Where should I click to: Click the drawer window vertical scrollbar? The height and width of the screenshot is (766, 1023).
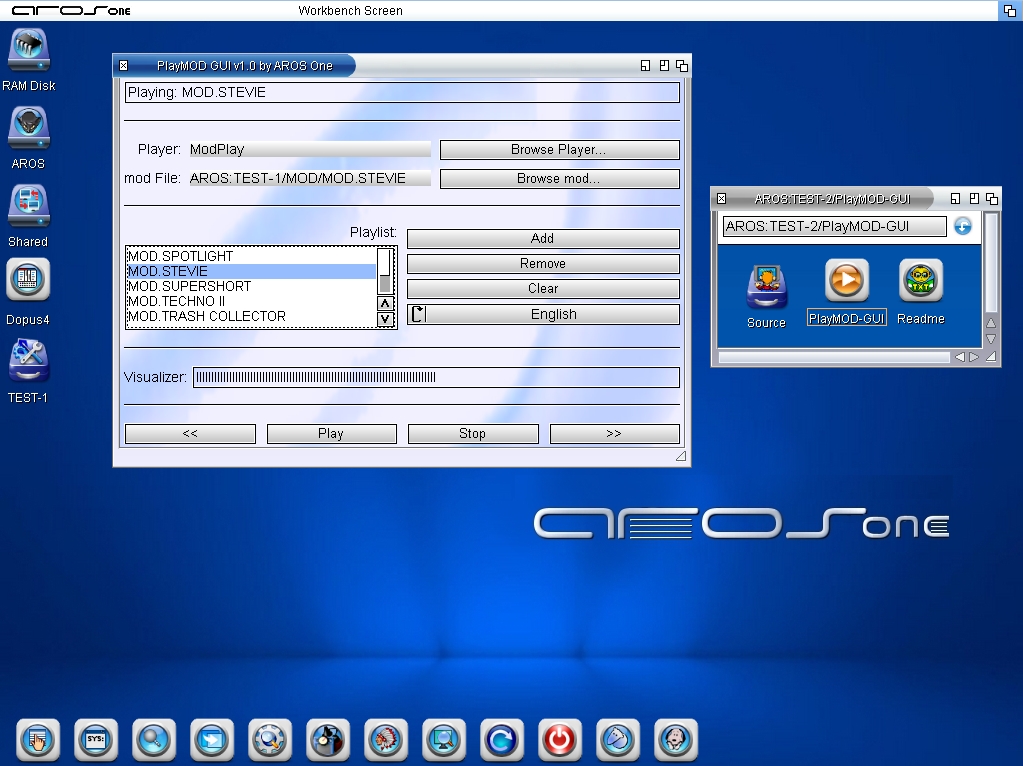[991, 263]
